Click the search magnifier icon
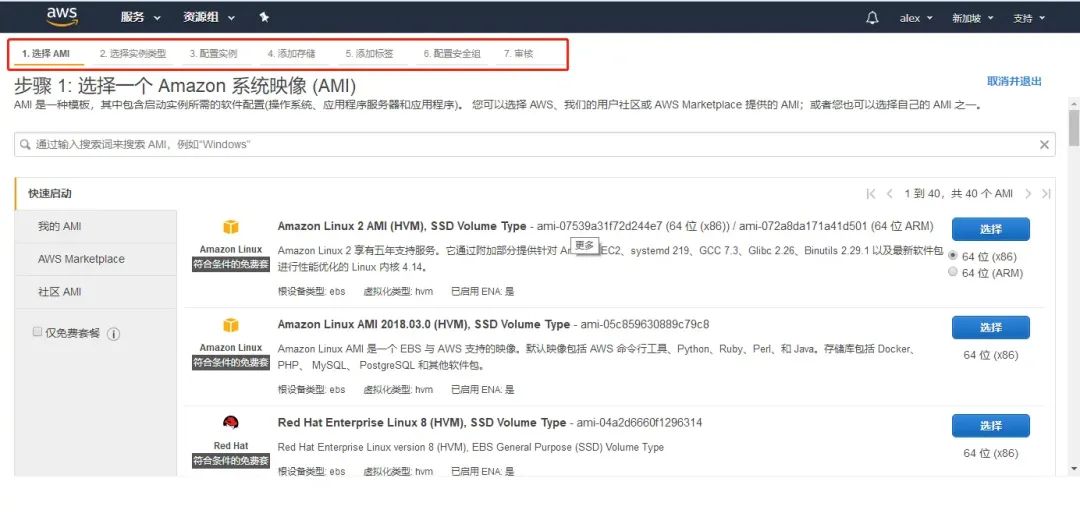Image resolution: width=1080 pixels, height=524 pixels. click(x=25, y=145)
